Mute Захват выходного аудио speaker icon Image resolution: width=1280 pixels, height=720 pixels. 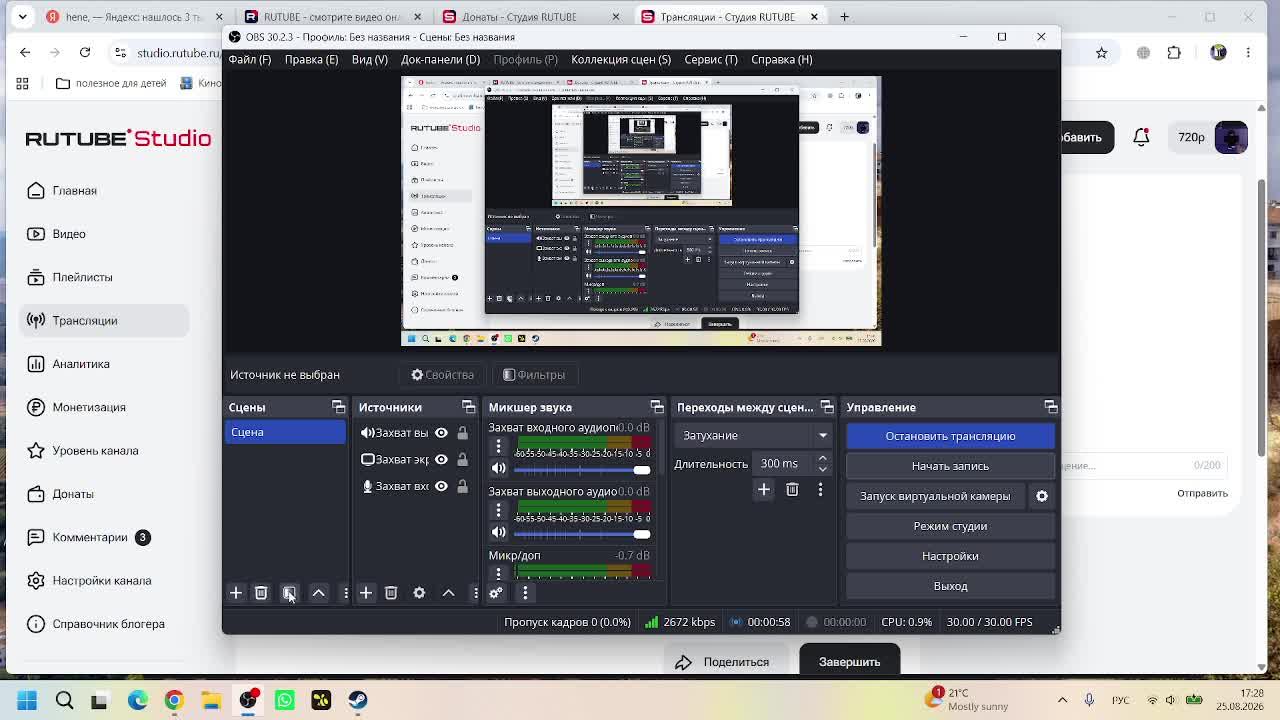click(498, 532)
